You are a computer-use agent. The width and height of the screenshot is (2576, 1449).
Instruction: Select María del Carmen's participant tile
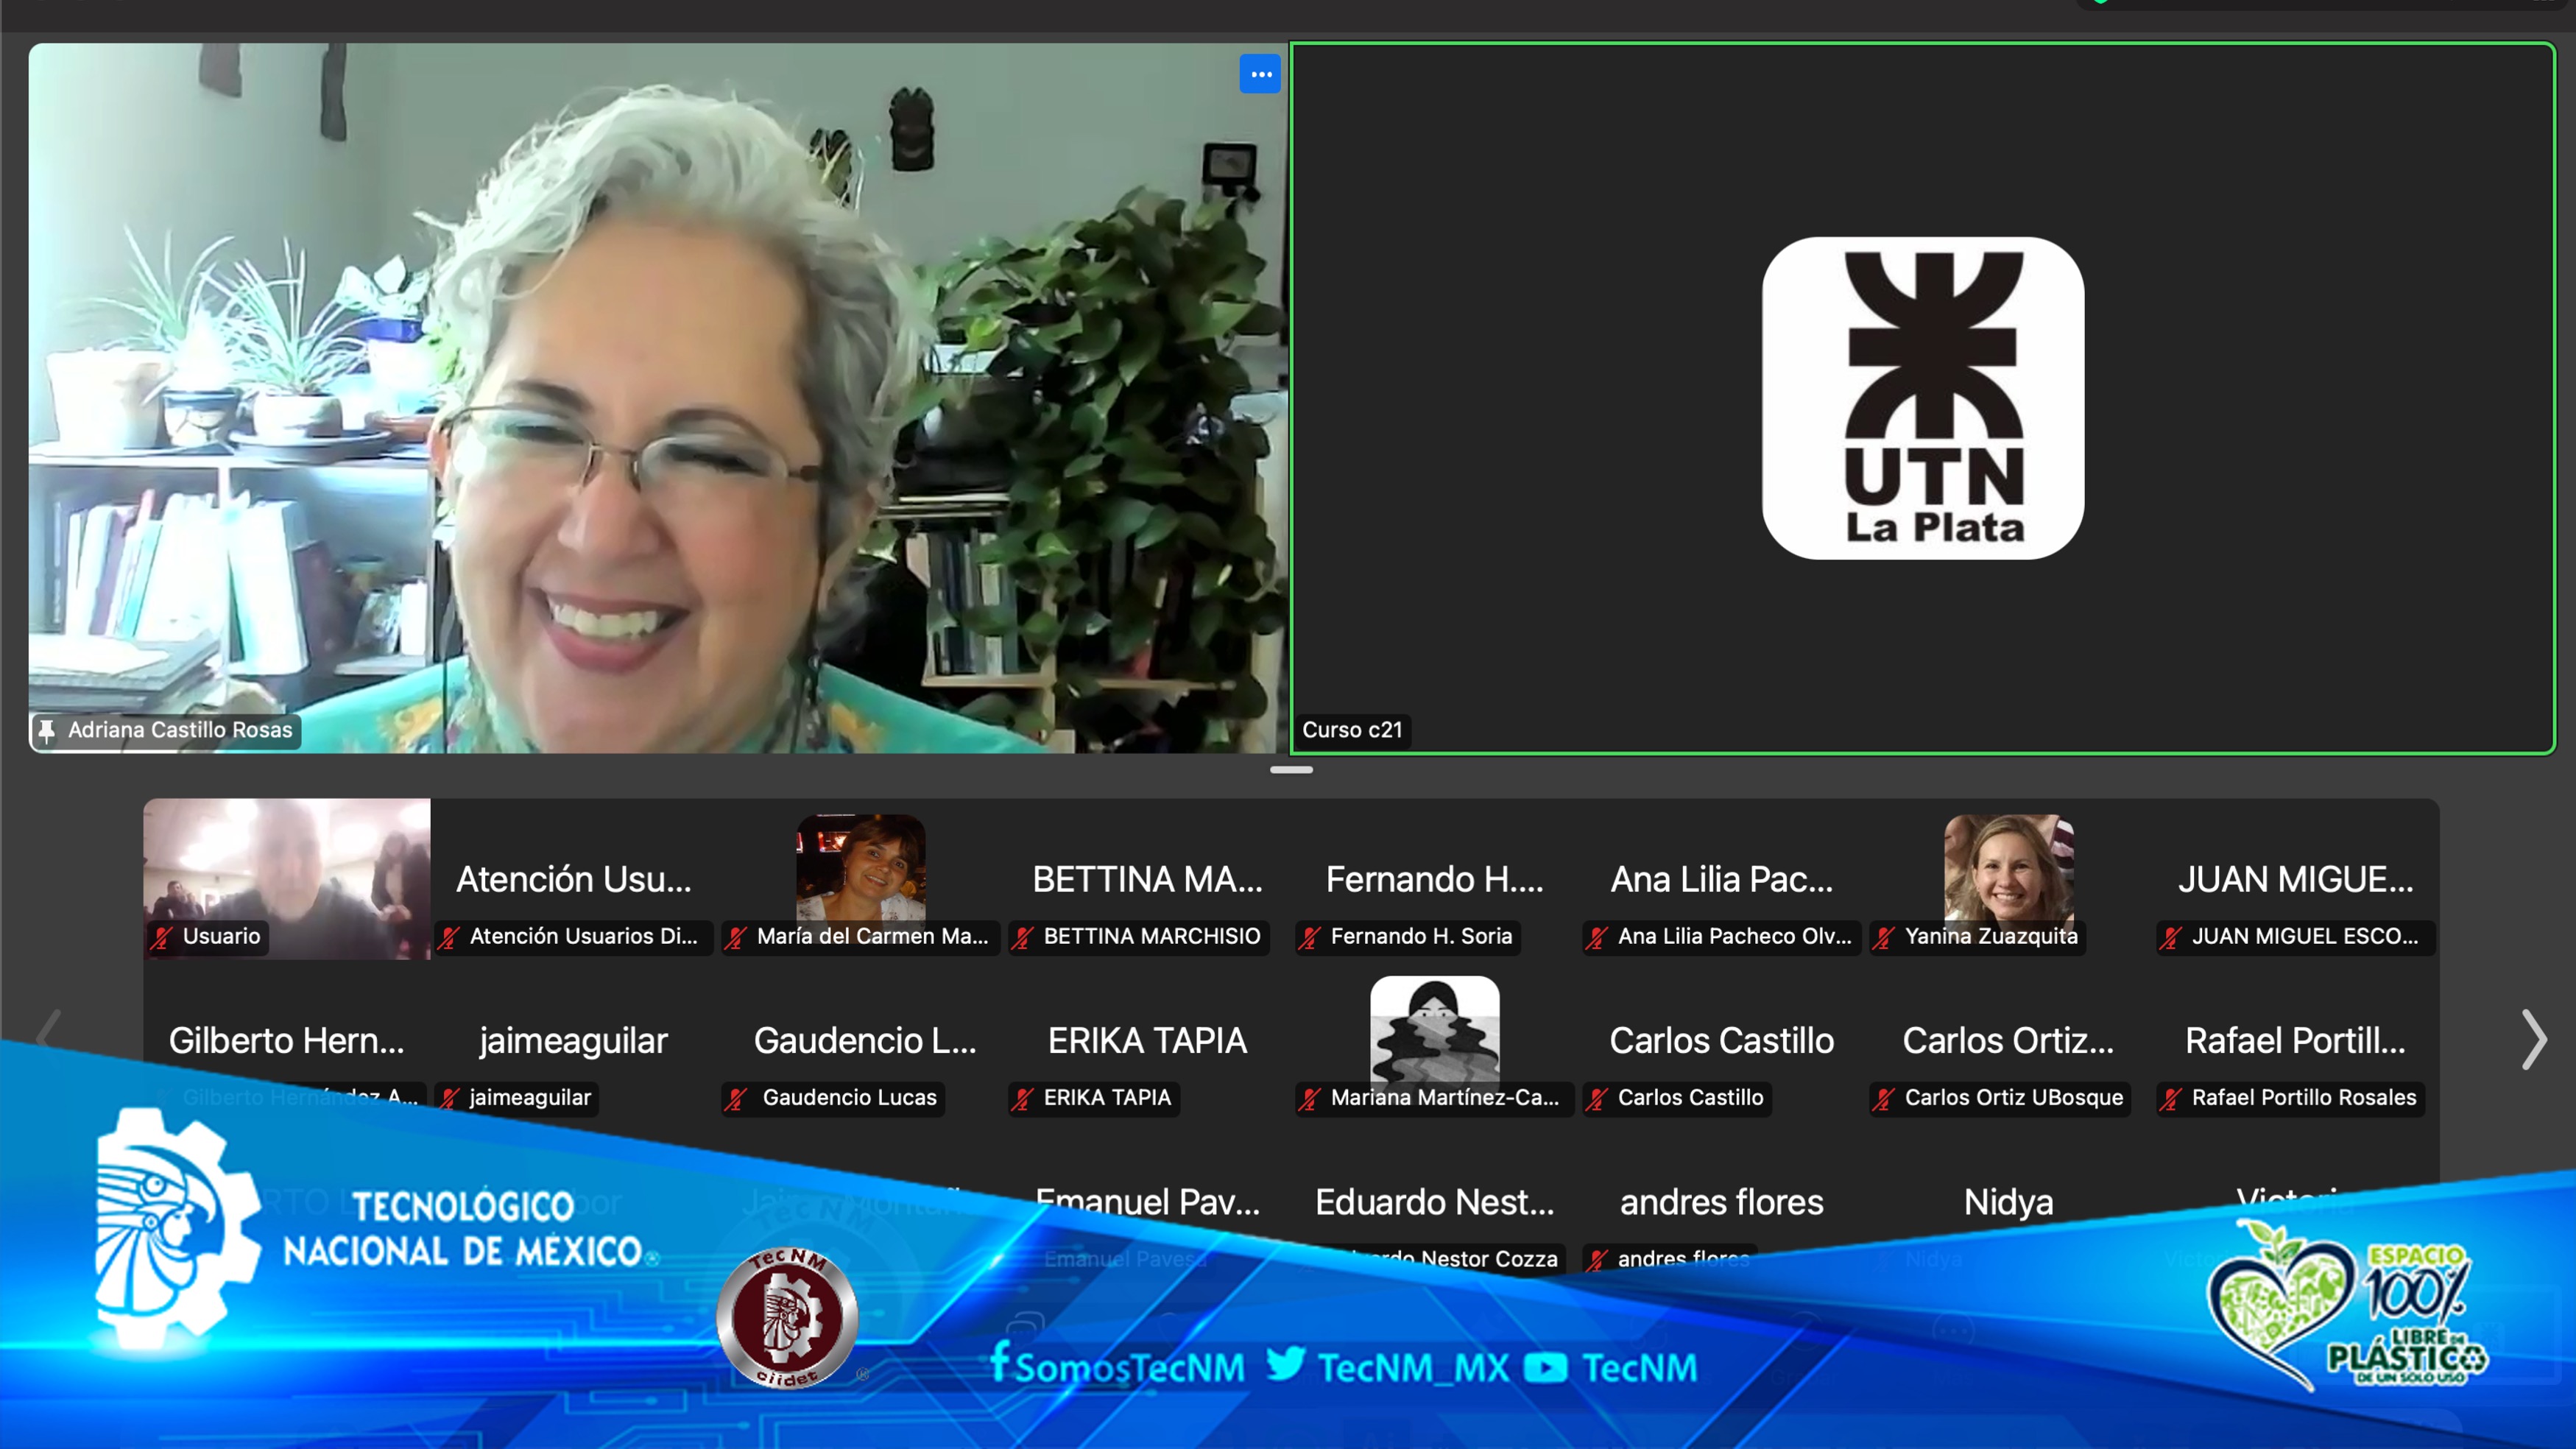pos(861,878)
